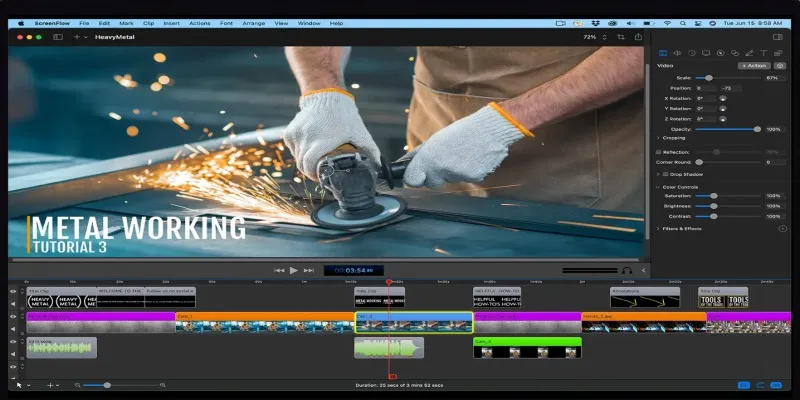Click the middle timeline option icon at bottom right
The image size is (800, 400).
click(760, 385)
